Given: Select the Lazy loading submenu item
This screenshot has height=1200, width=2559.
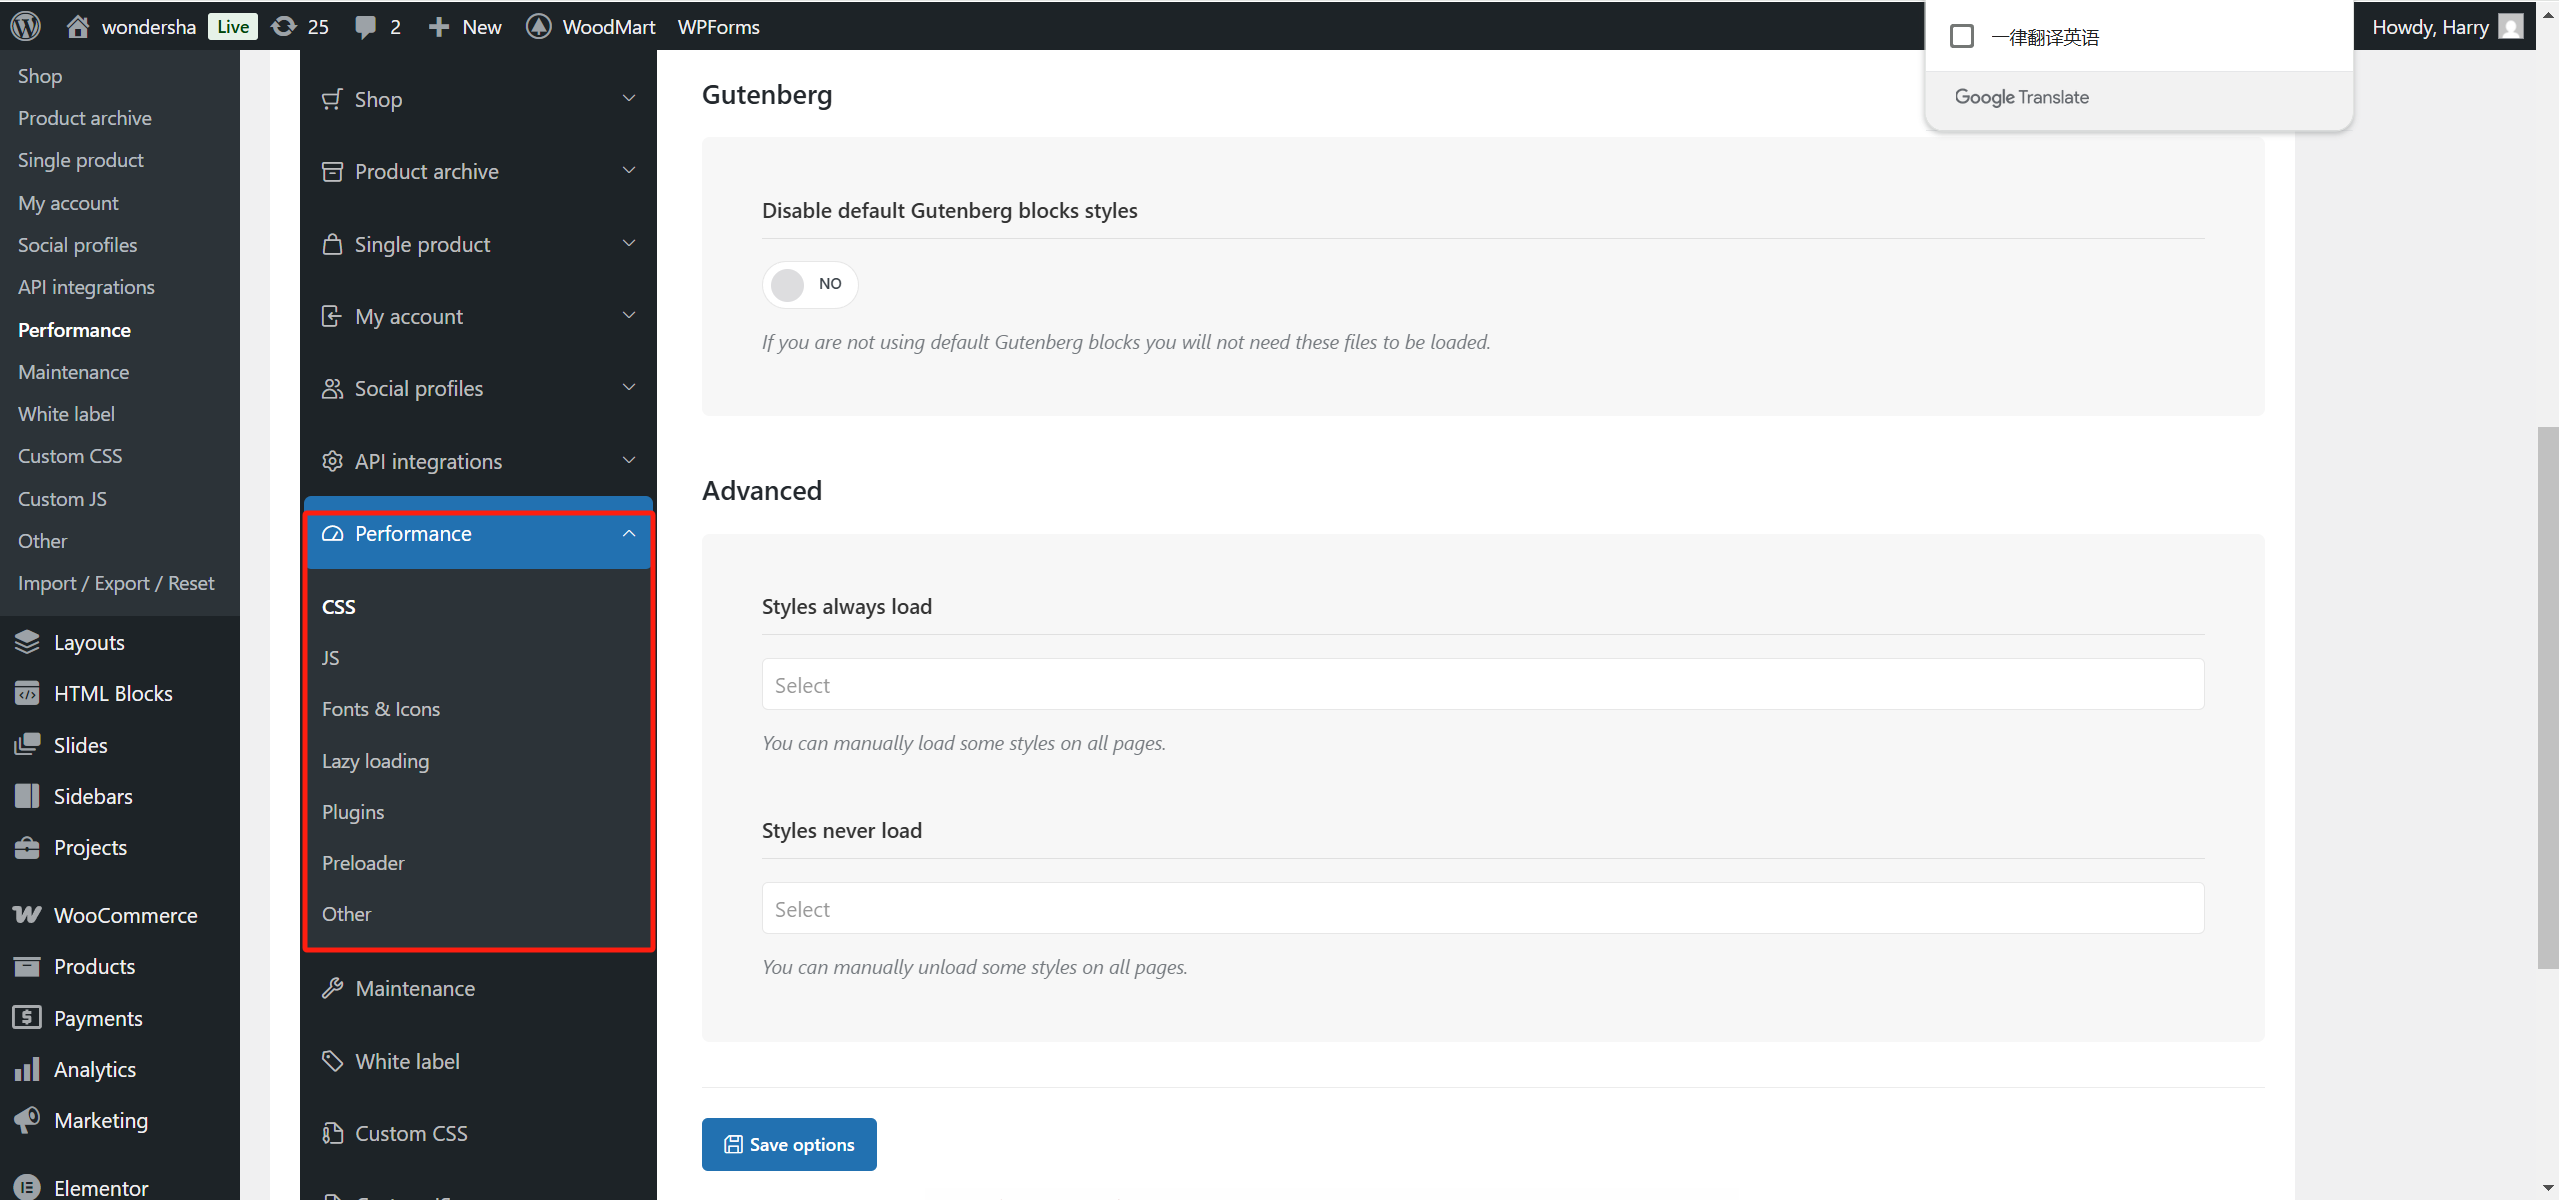Looking at the screenshot, I should [x=375, y=761].
